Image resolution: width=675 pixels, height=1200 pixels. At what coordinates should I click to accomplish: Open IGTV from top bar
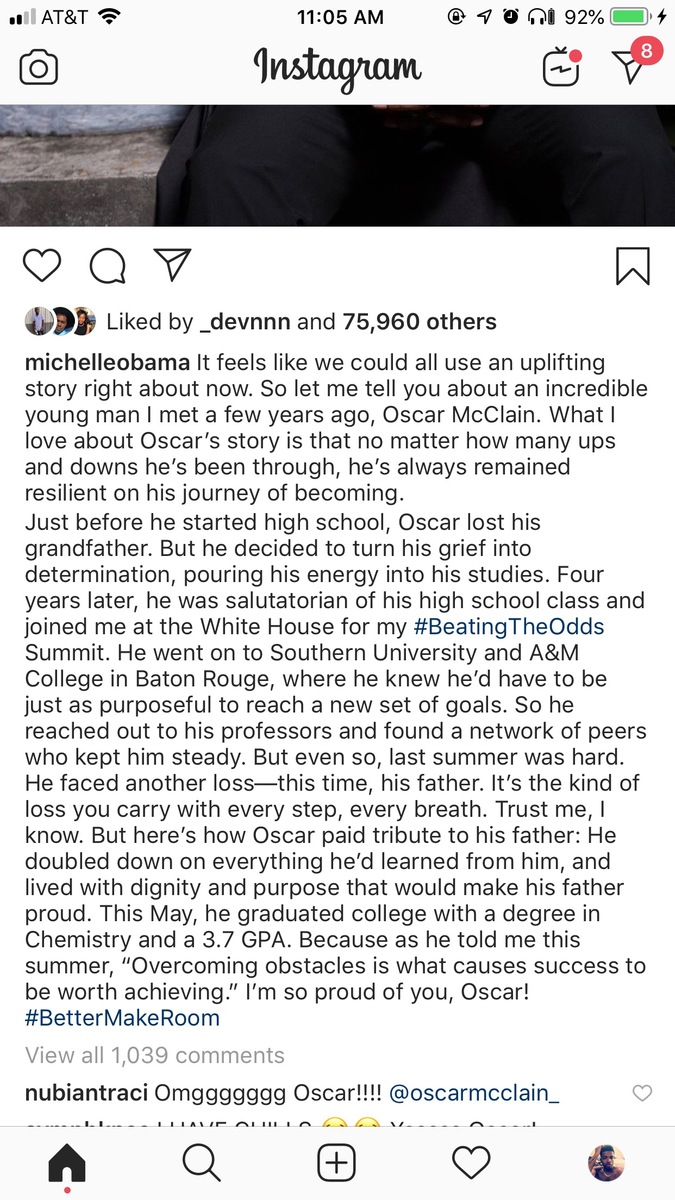coord(561,67)
